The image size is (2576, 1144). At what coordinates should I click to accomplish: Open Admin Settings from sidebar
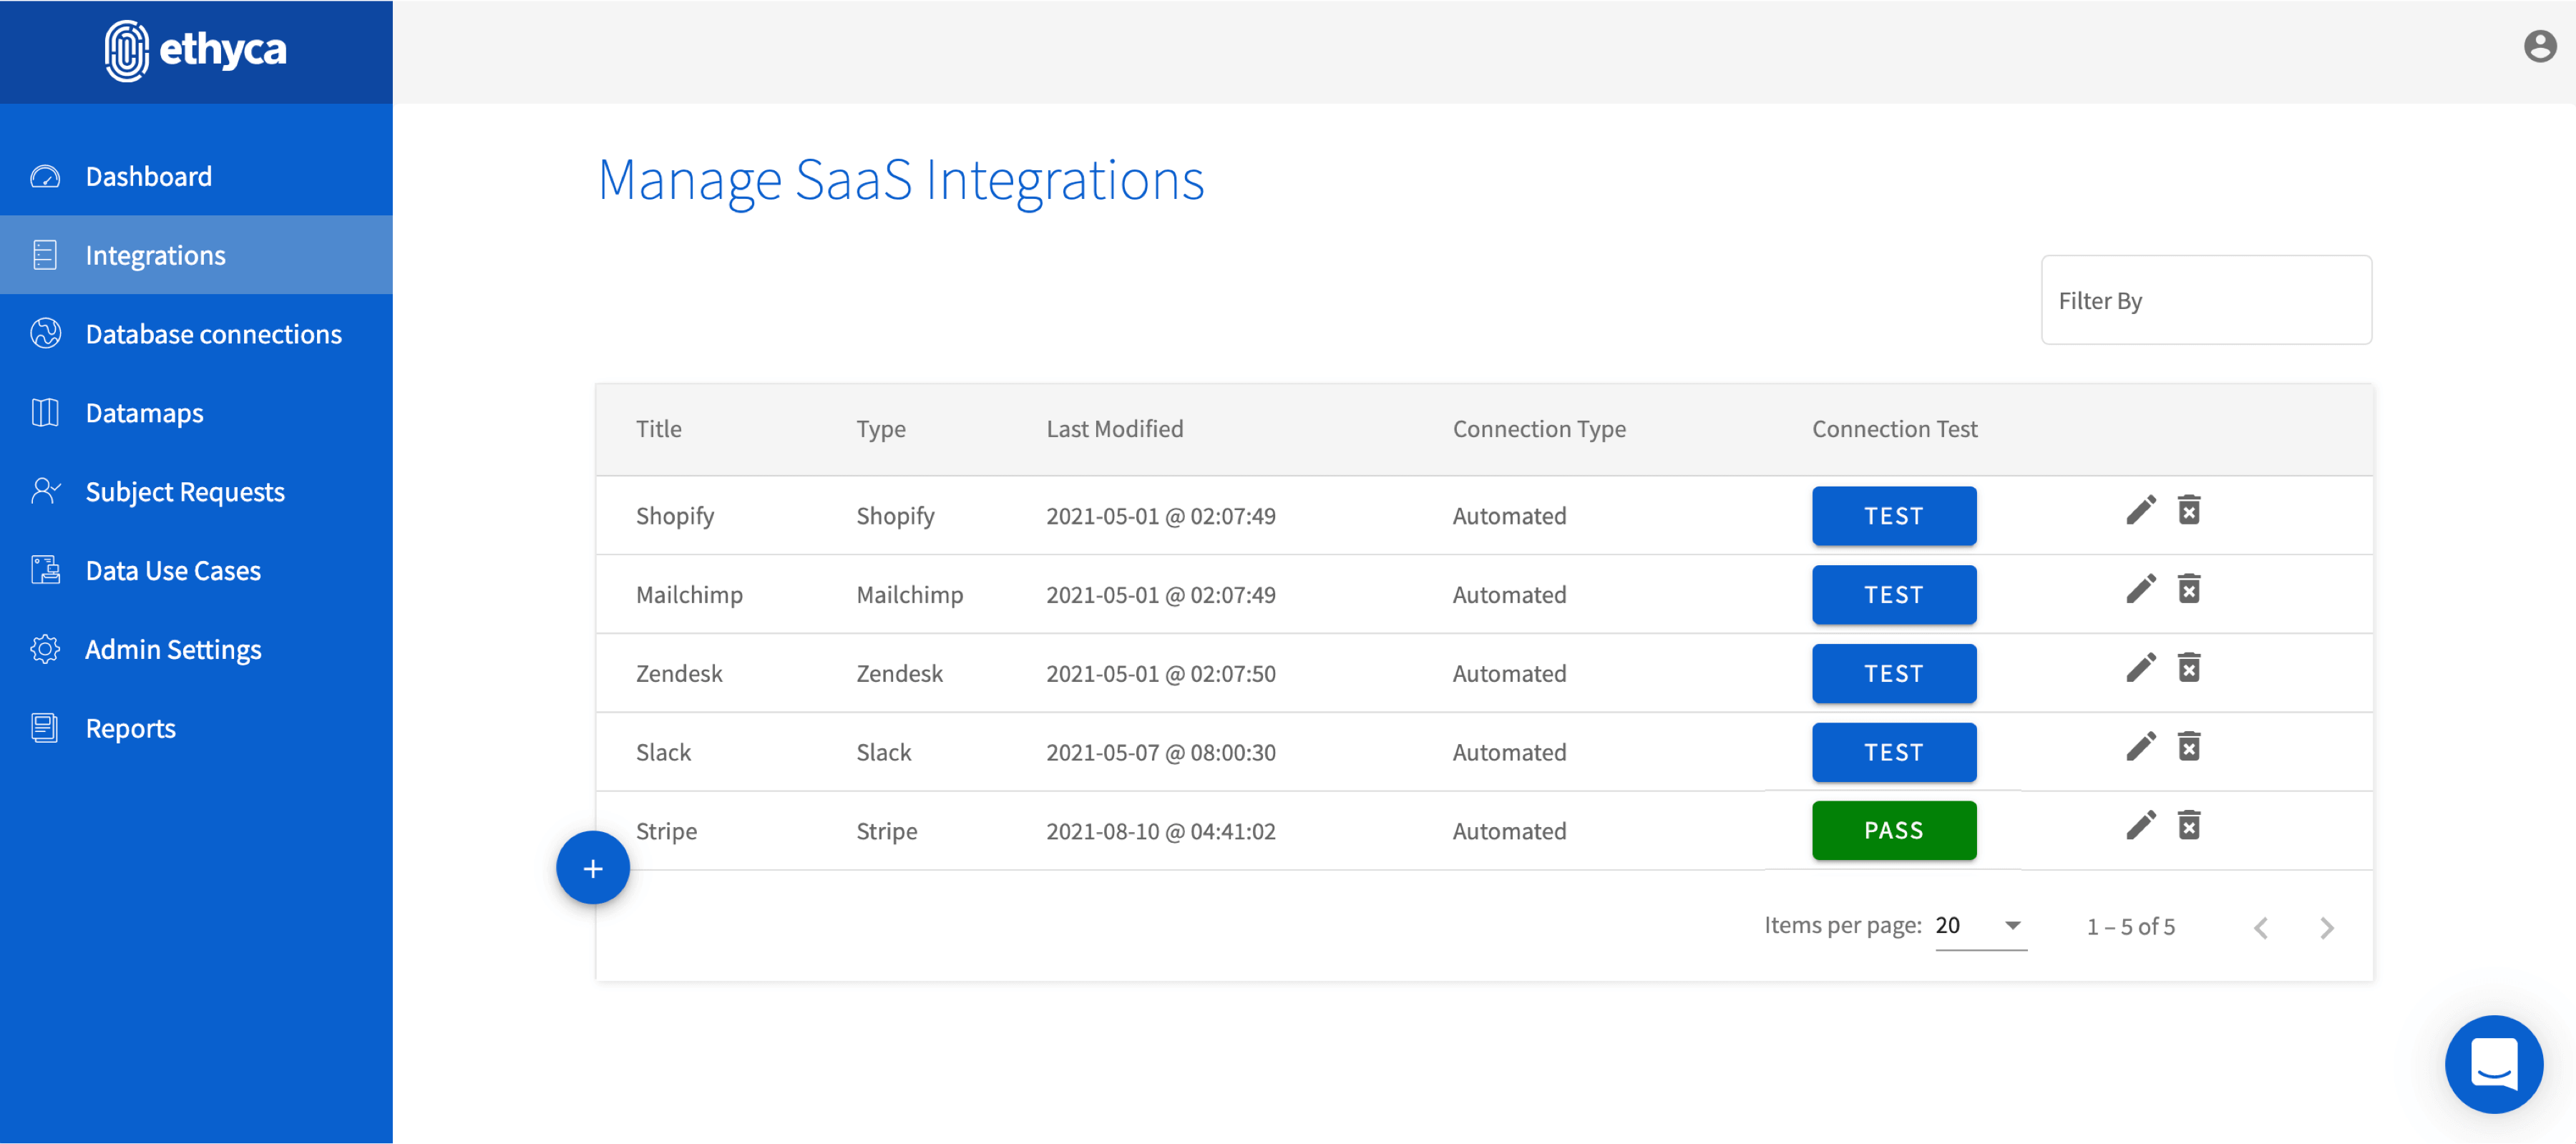pos(173,650)
